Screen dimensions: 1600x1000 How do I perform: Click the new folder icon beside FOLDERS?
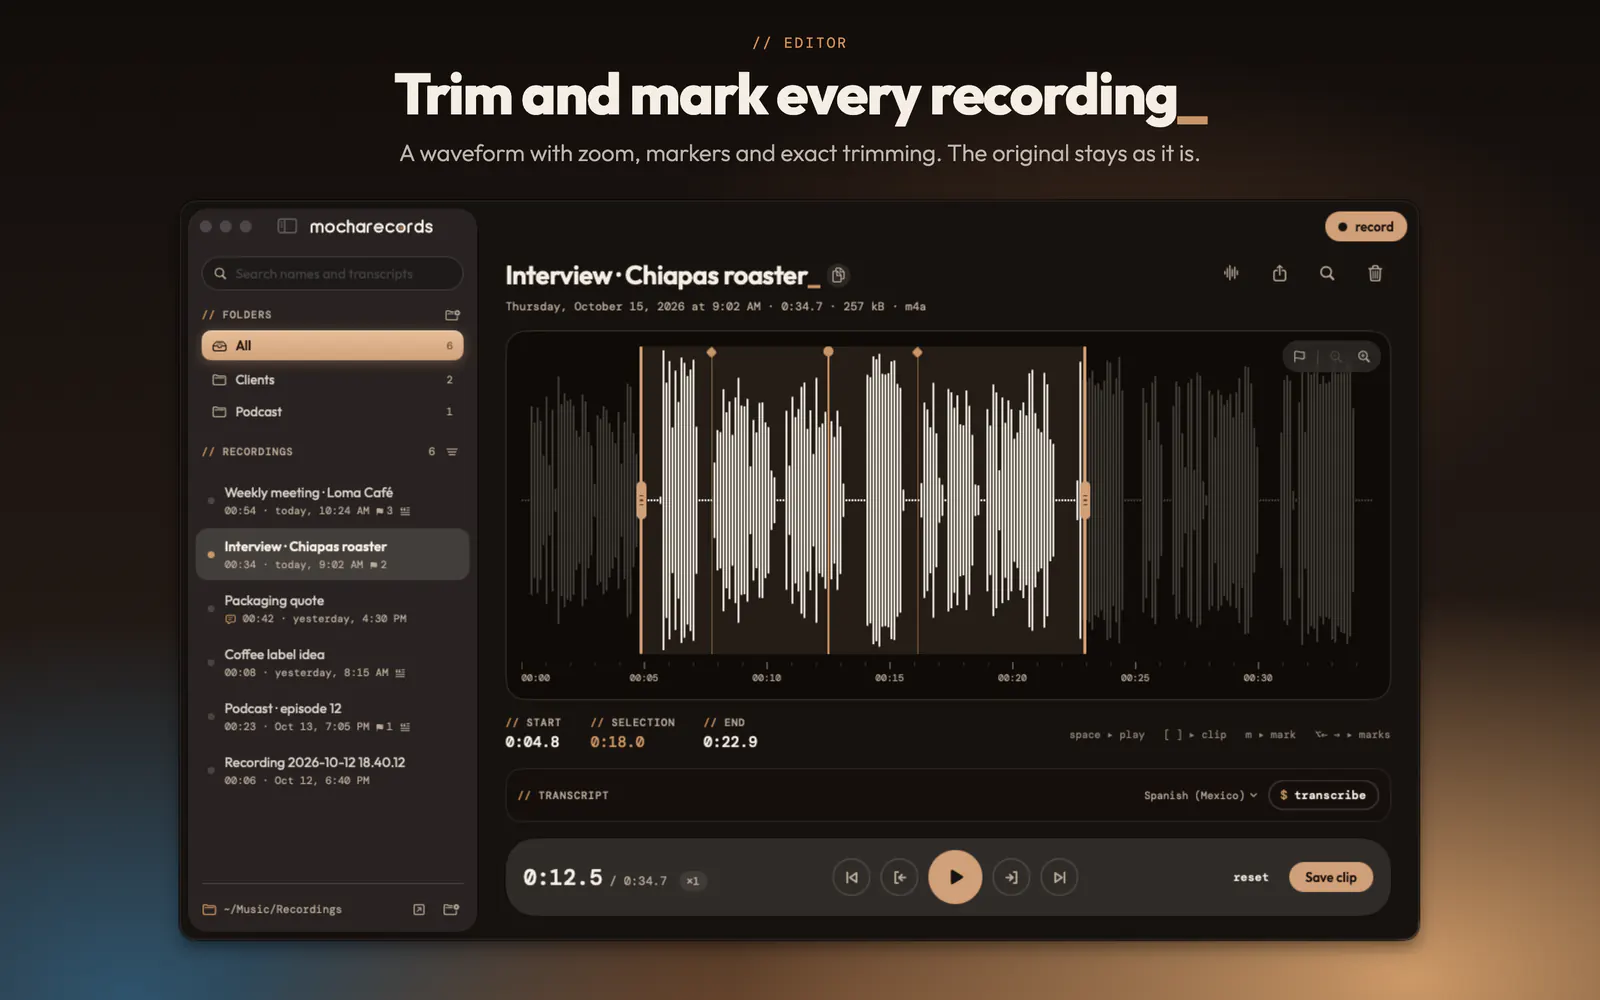(x=452, y=314)
